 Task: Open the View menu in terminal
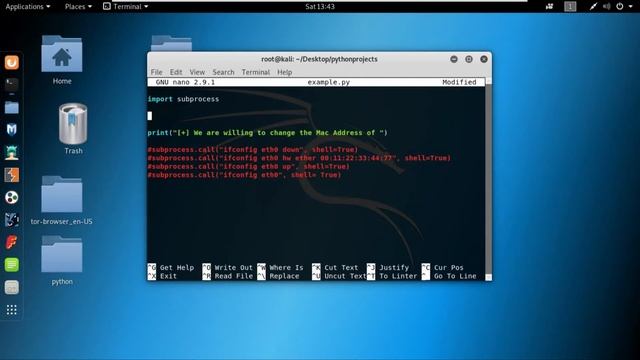click(x=197, y=72)
